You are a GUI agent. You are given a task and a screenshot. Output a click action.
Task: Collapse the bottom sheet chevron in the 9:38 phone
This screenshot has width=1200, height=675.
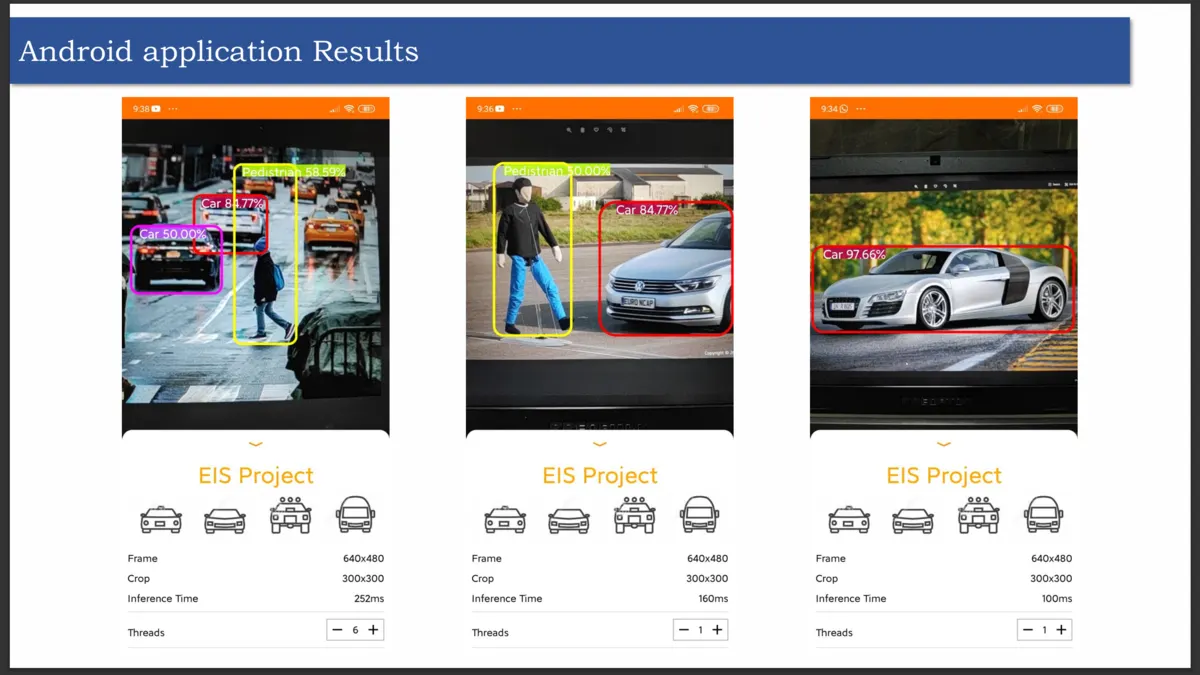pos(256,444)
